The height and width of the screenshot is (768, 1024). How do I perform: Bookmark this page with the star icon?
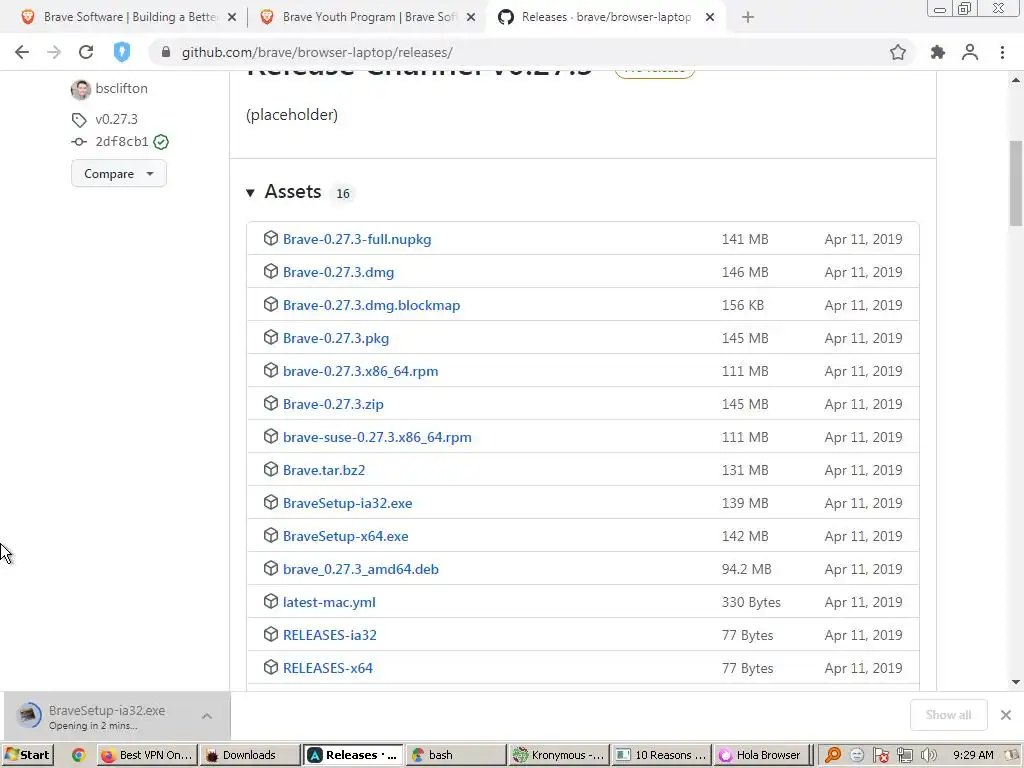coord(898,52)
